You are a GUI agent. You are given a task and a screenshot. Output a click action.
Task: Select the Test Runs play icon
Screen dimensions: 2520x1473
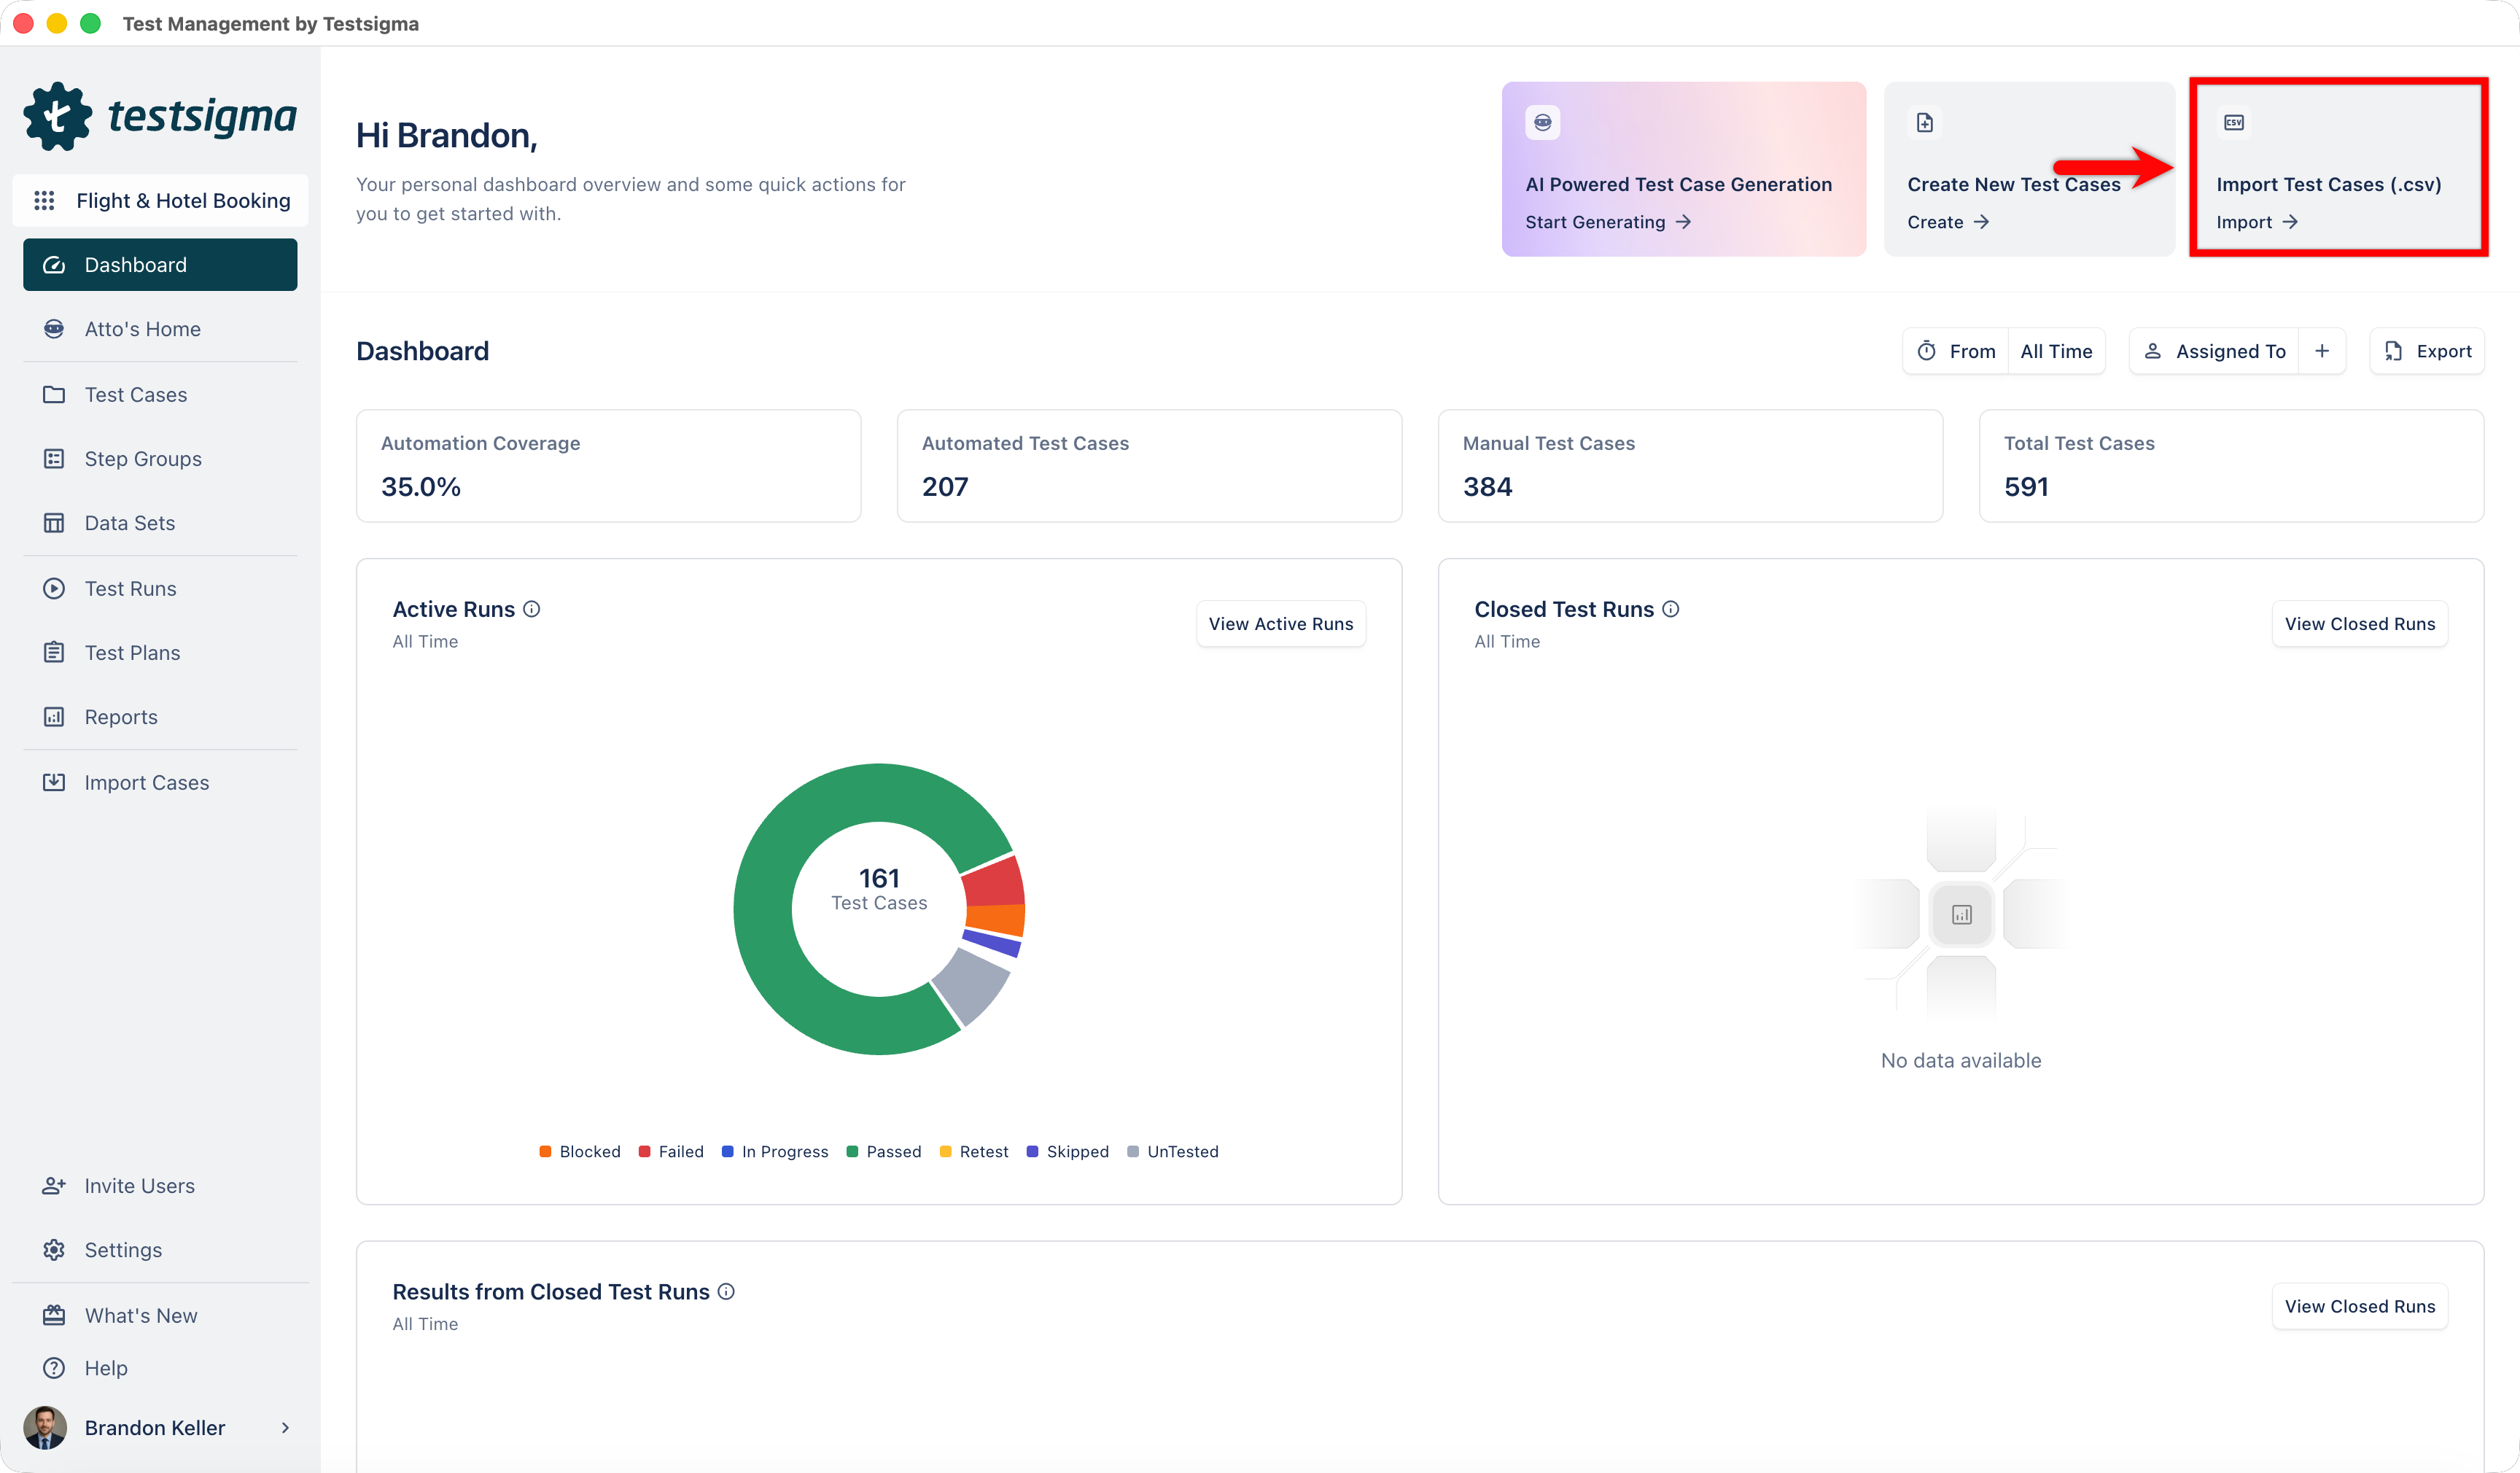53,588
